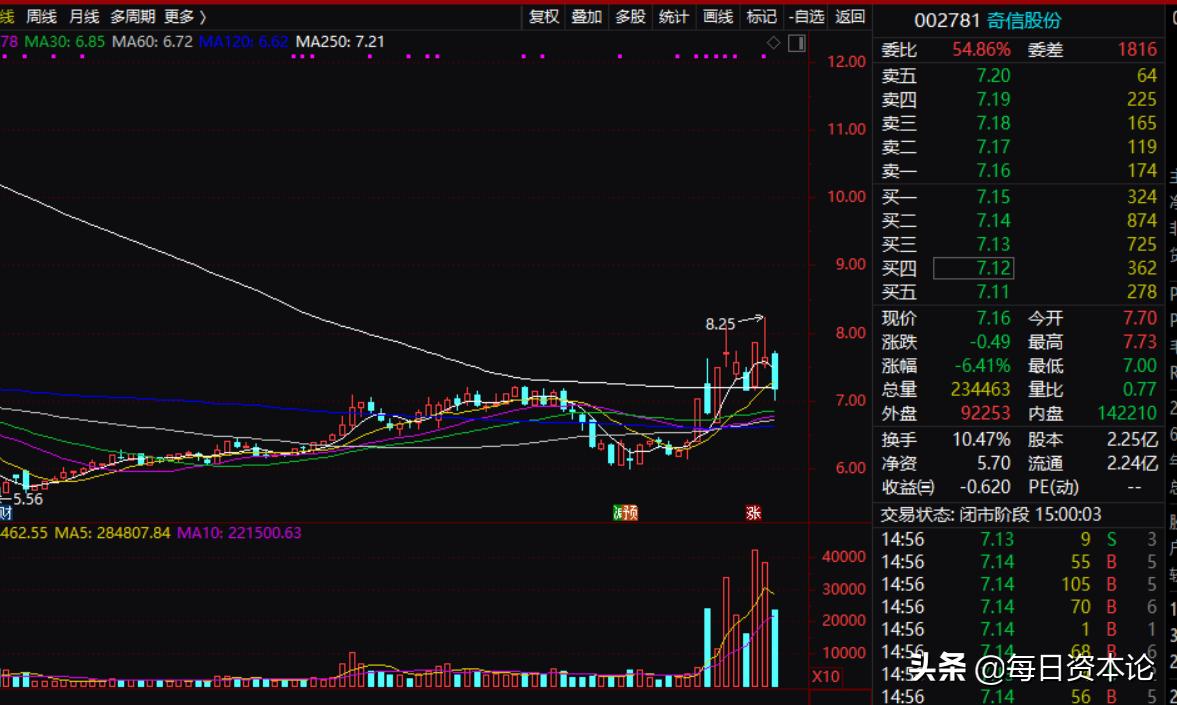Click the 返回 back button

pyautogui.click(x=850, y=17)
